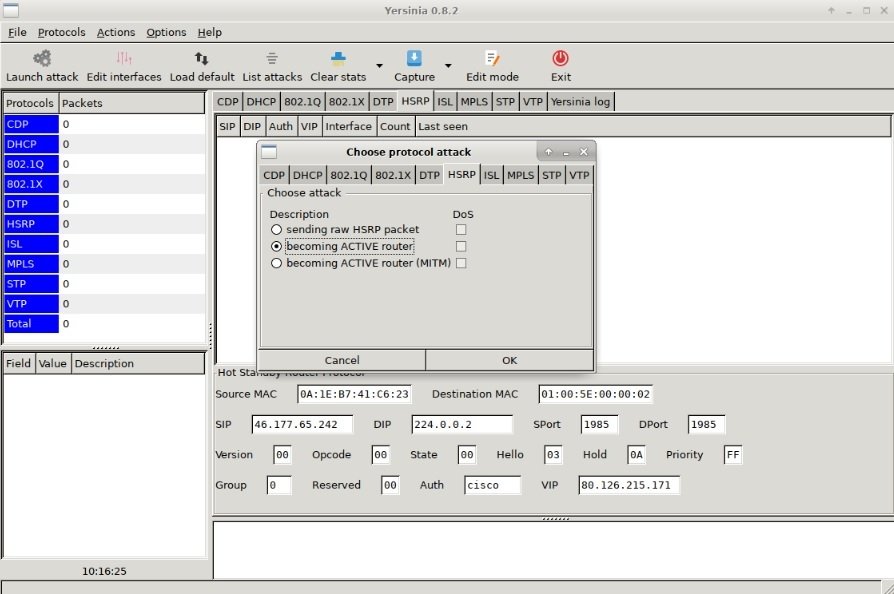Open the List attacks toolbar icon
This screenshot has height=594, width=894.
272,58
